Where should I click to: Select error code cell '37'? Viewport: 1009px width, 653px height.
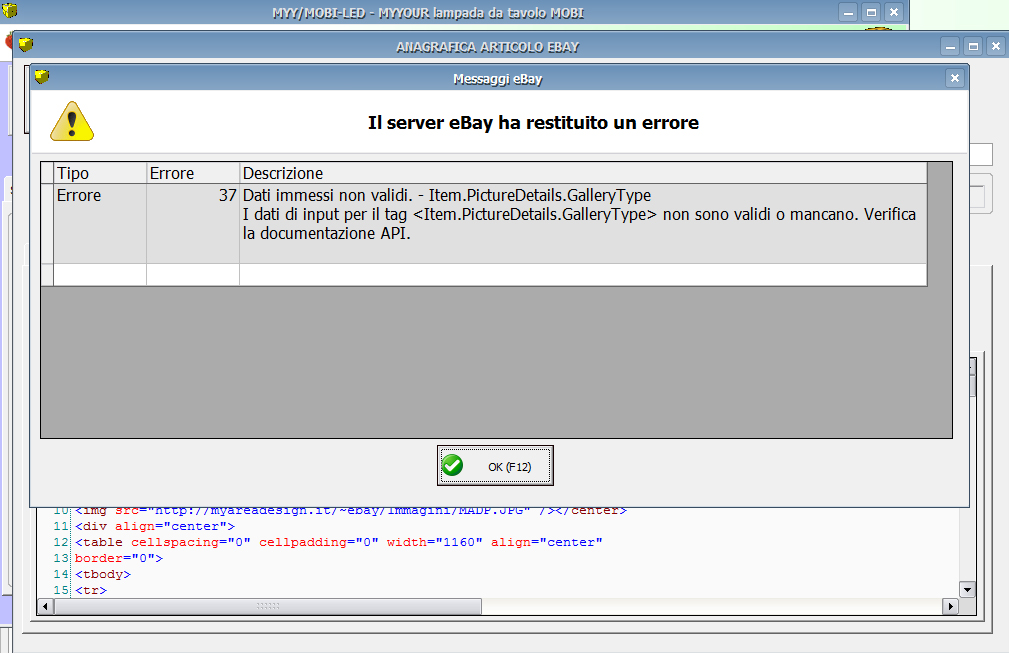coord(193,223)
